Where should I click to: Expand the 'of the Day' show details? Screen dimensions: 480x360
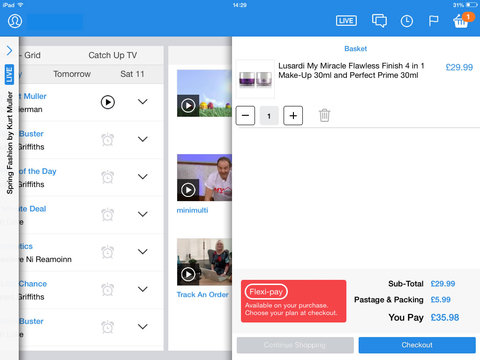143,177
